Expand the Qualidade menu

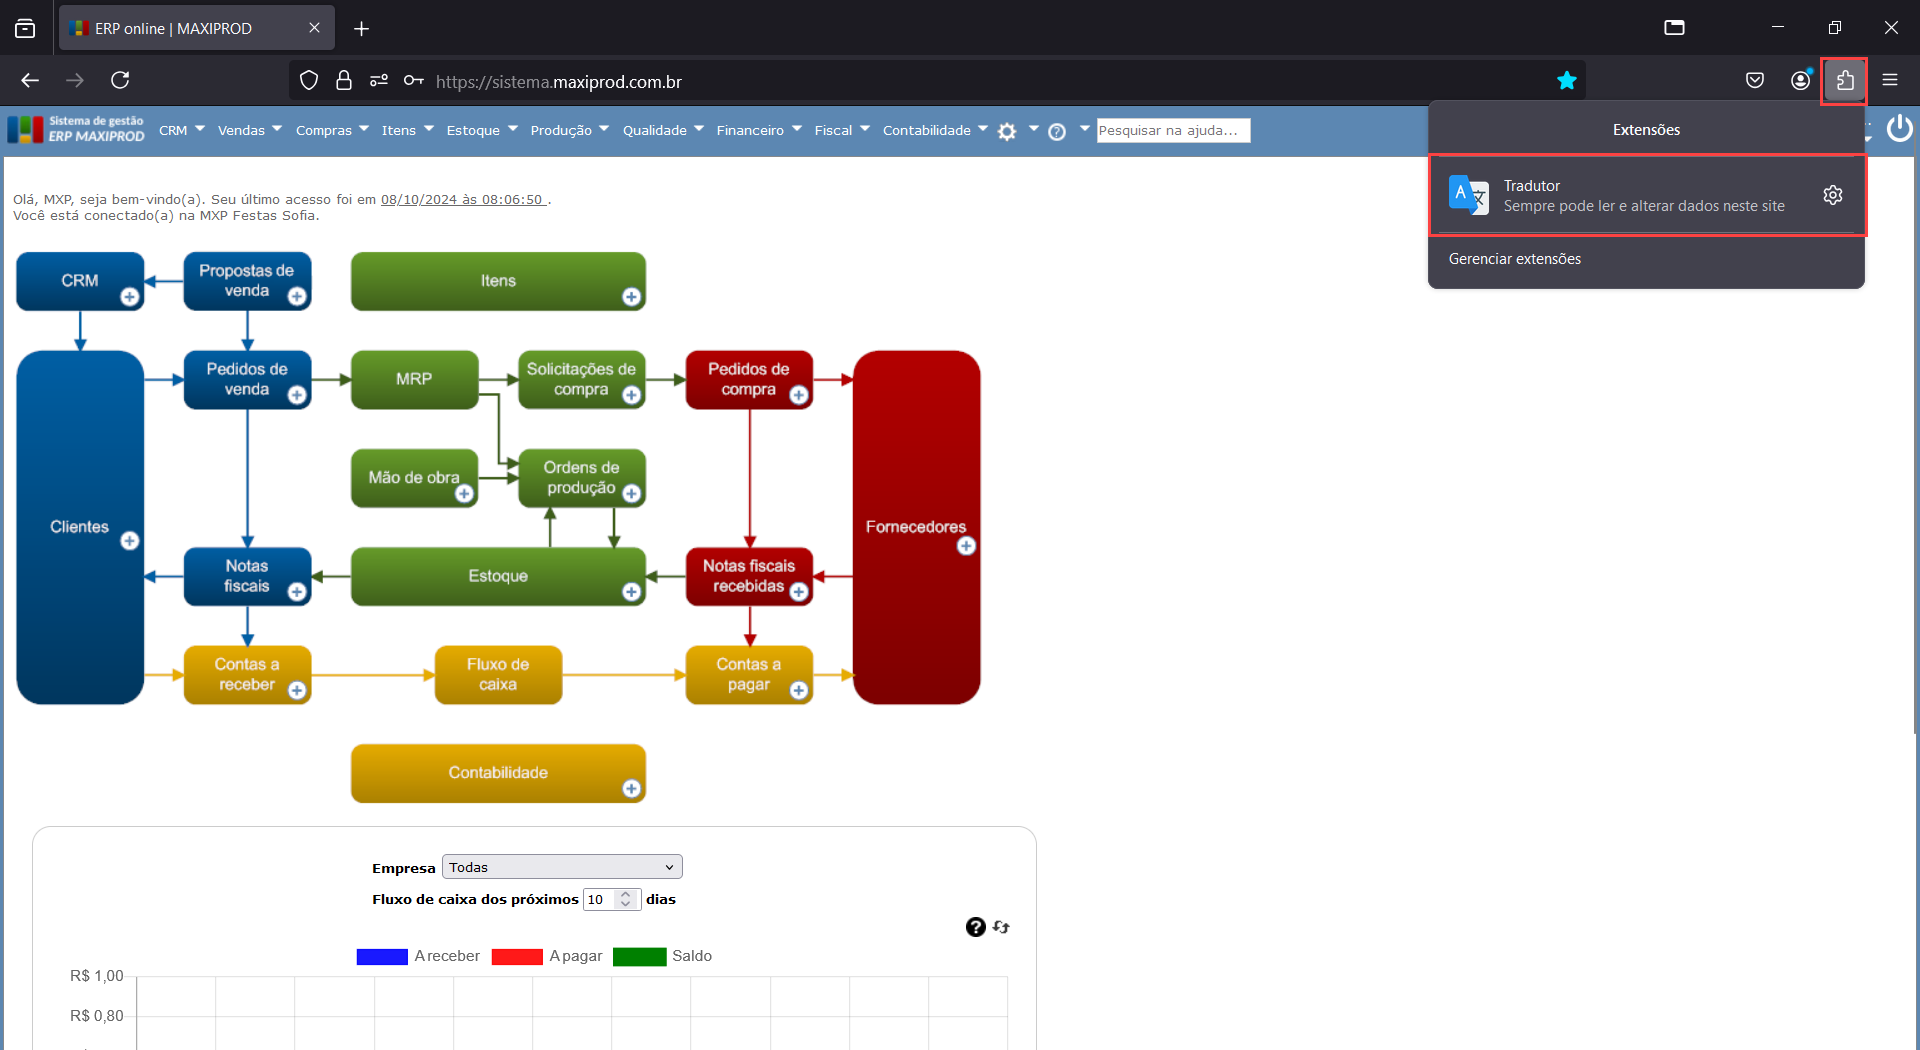(x=663, y=130)
